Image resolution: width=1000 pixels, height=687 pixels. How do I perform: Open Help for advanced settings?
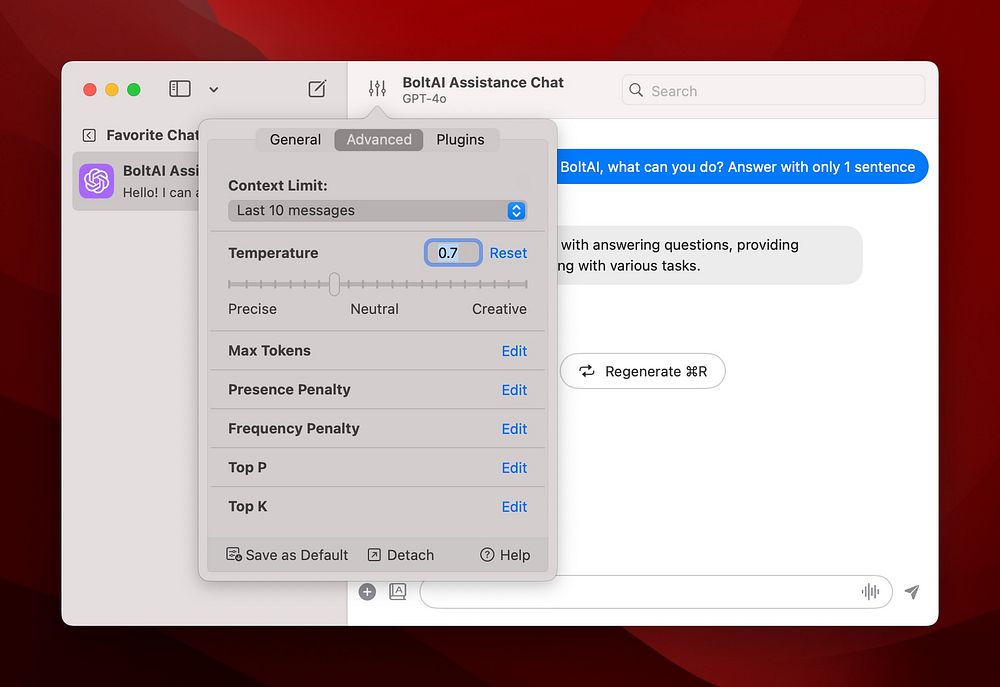[505, 555]
